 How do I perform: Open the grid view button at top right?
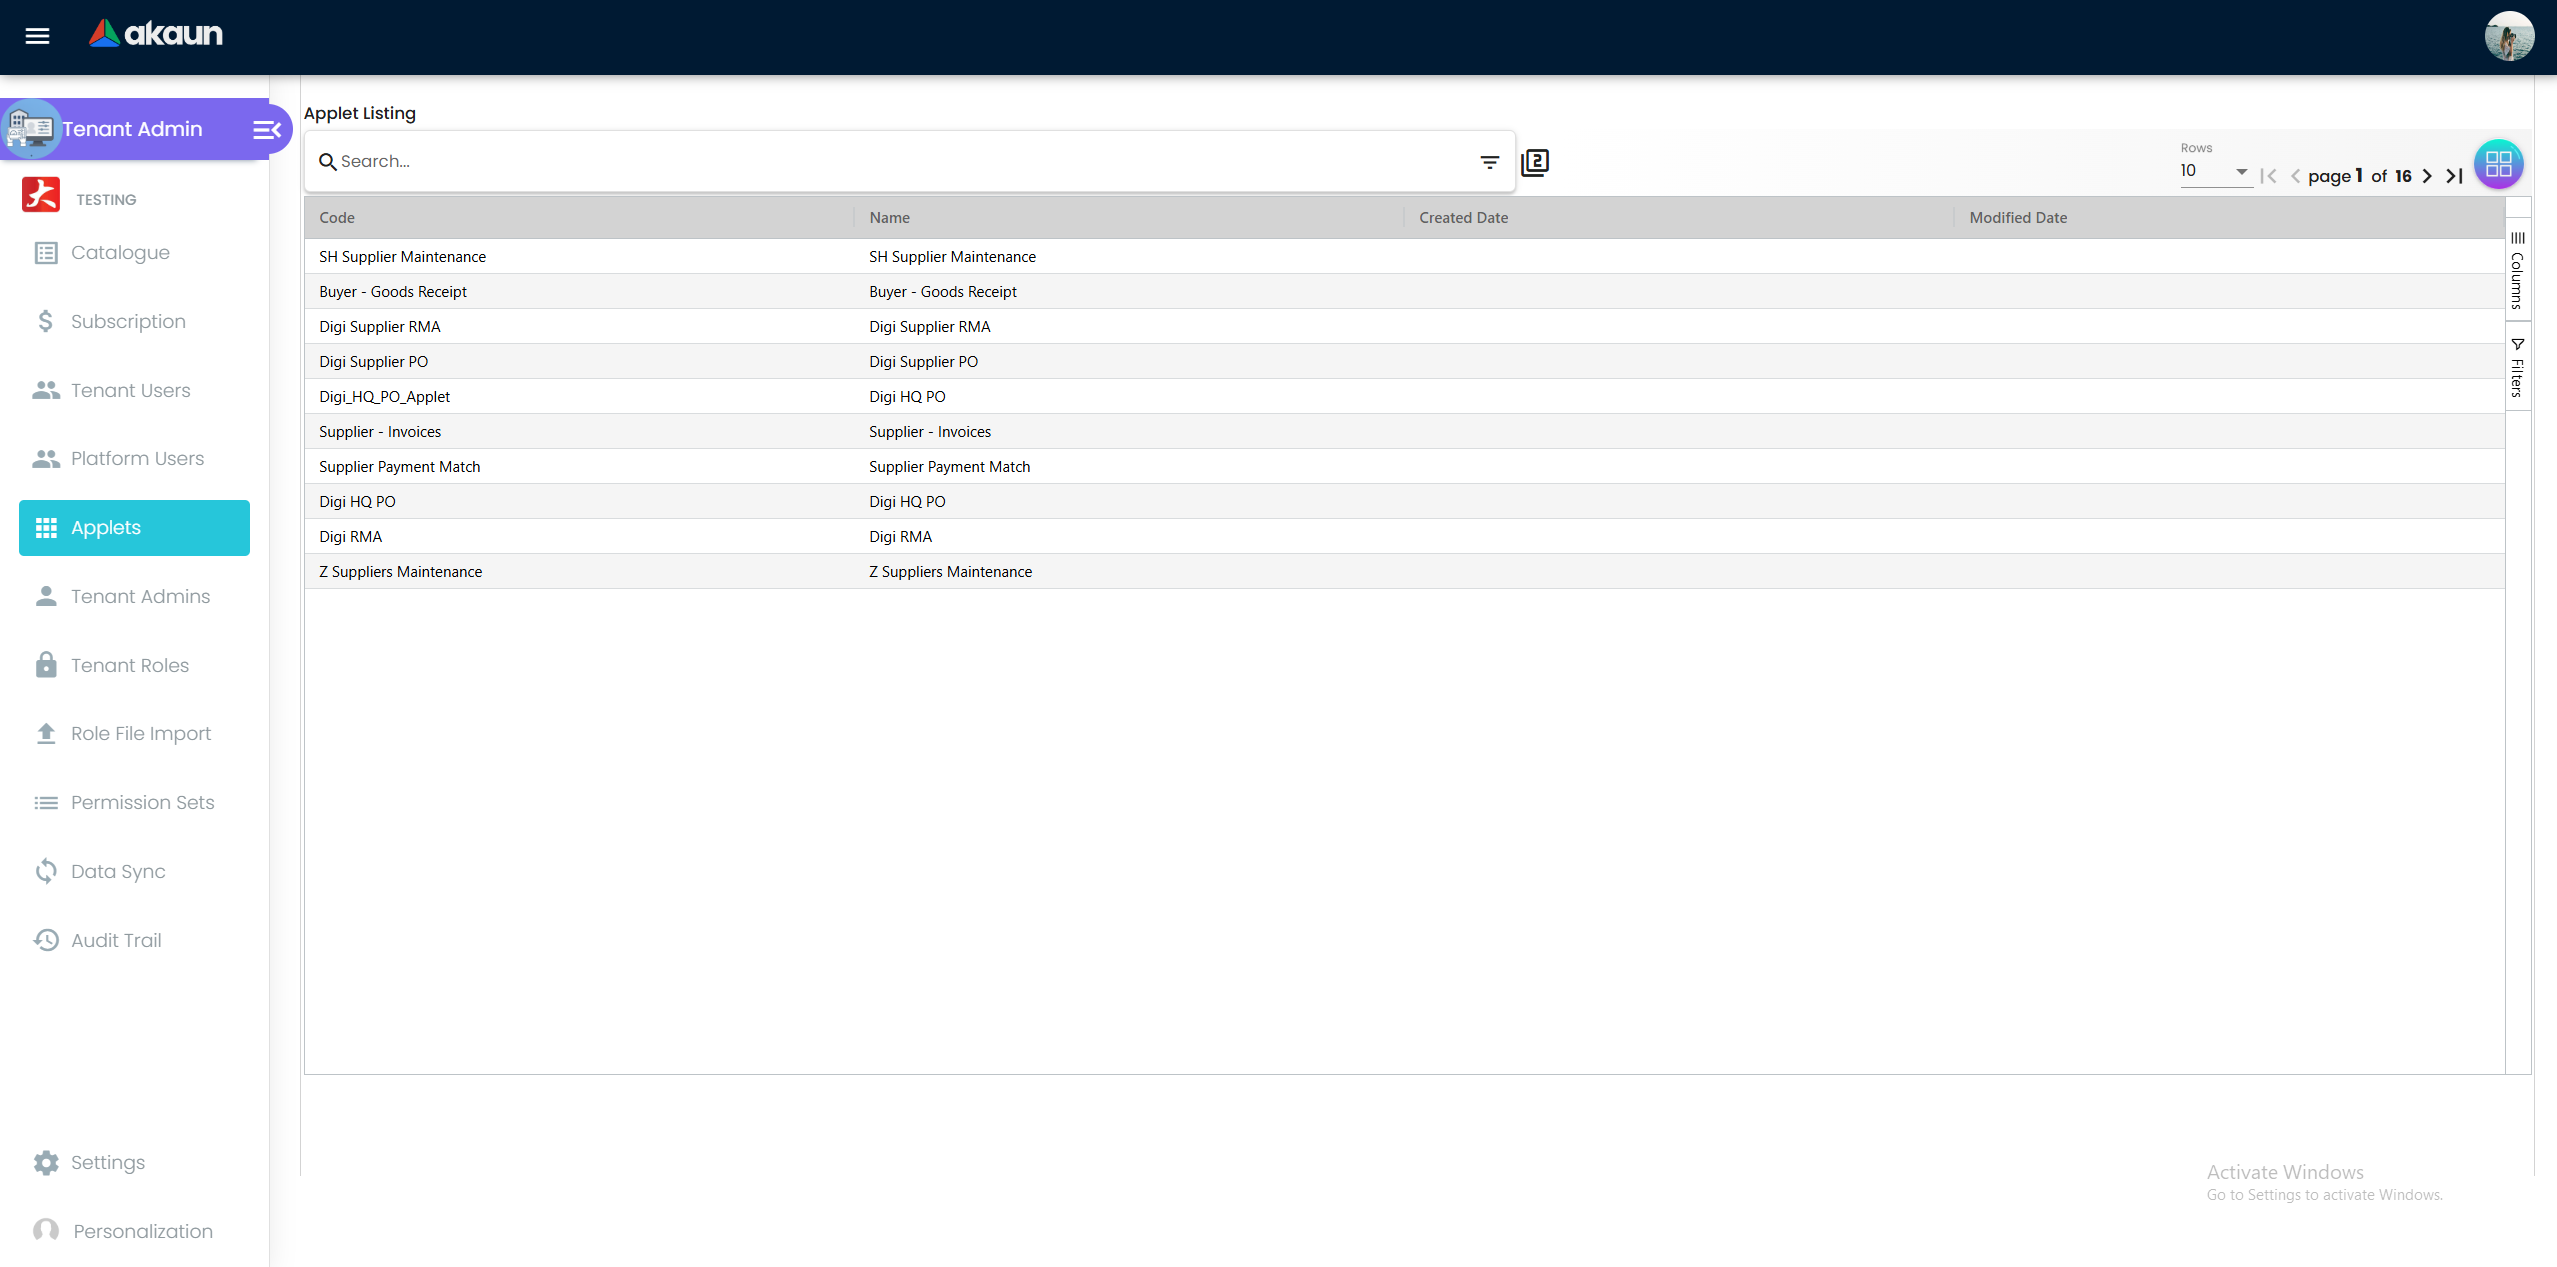point(2498,163)
